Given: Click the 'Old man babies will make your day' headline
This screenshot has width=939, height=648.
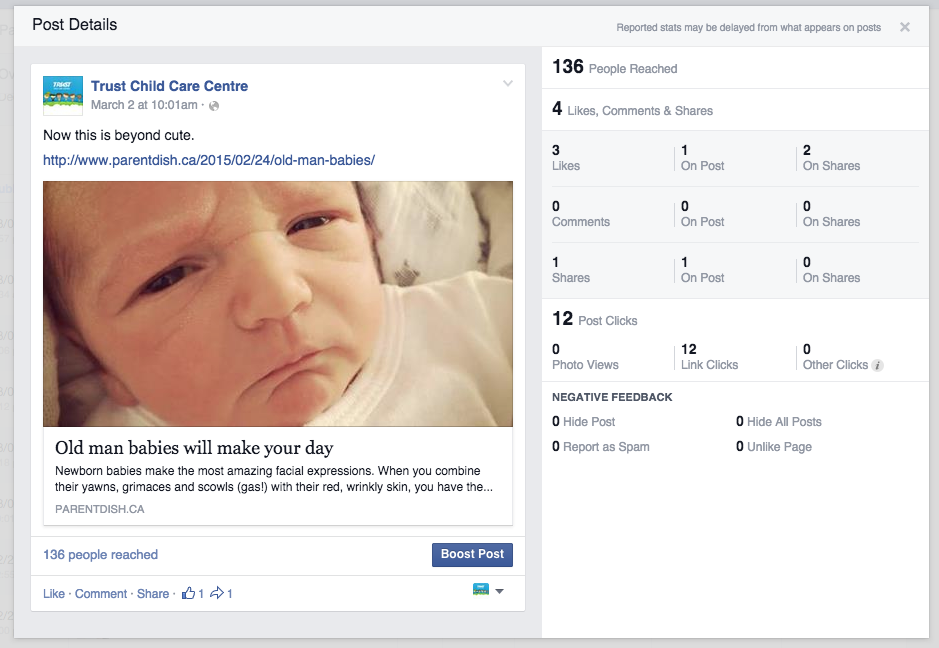Looking at the screenshot, I should pos(194,448).
